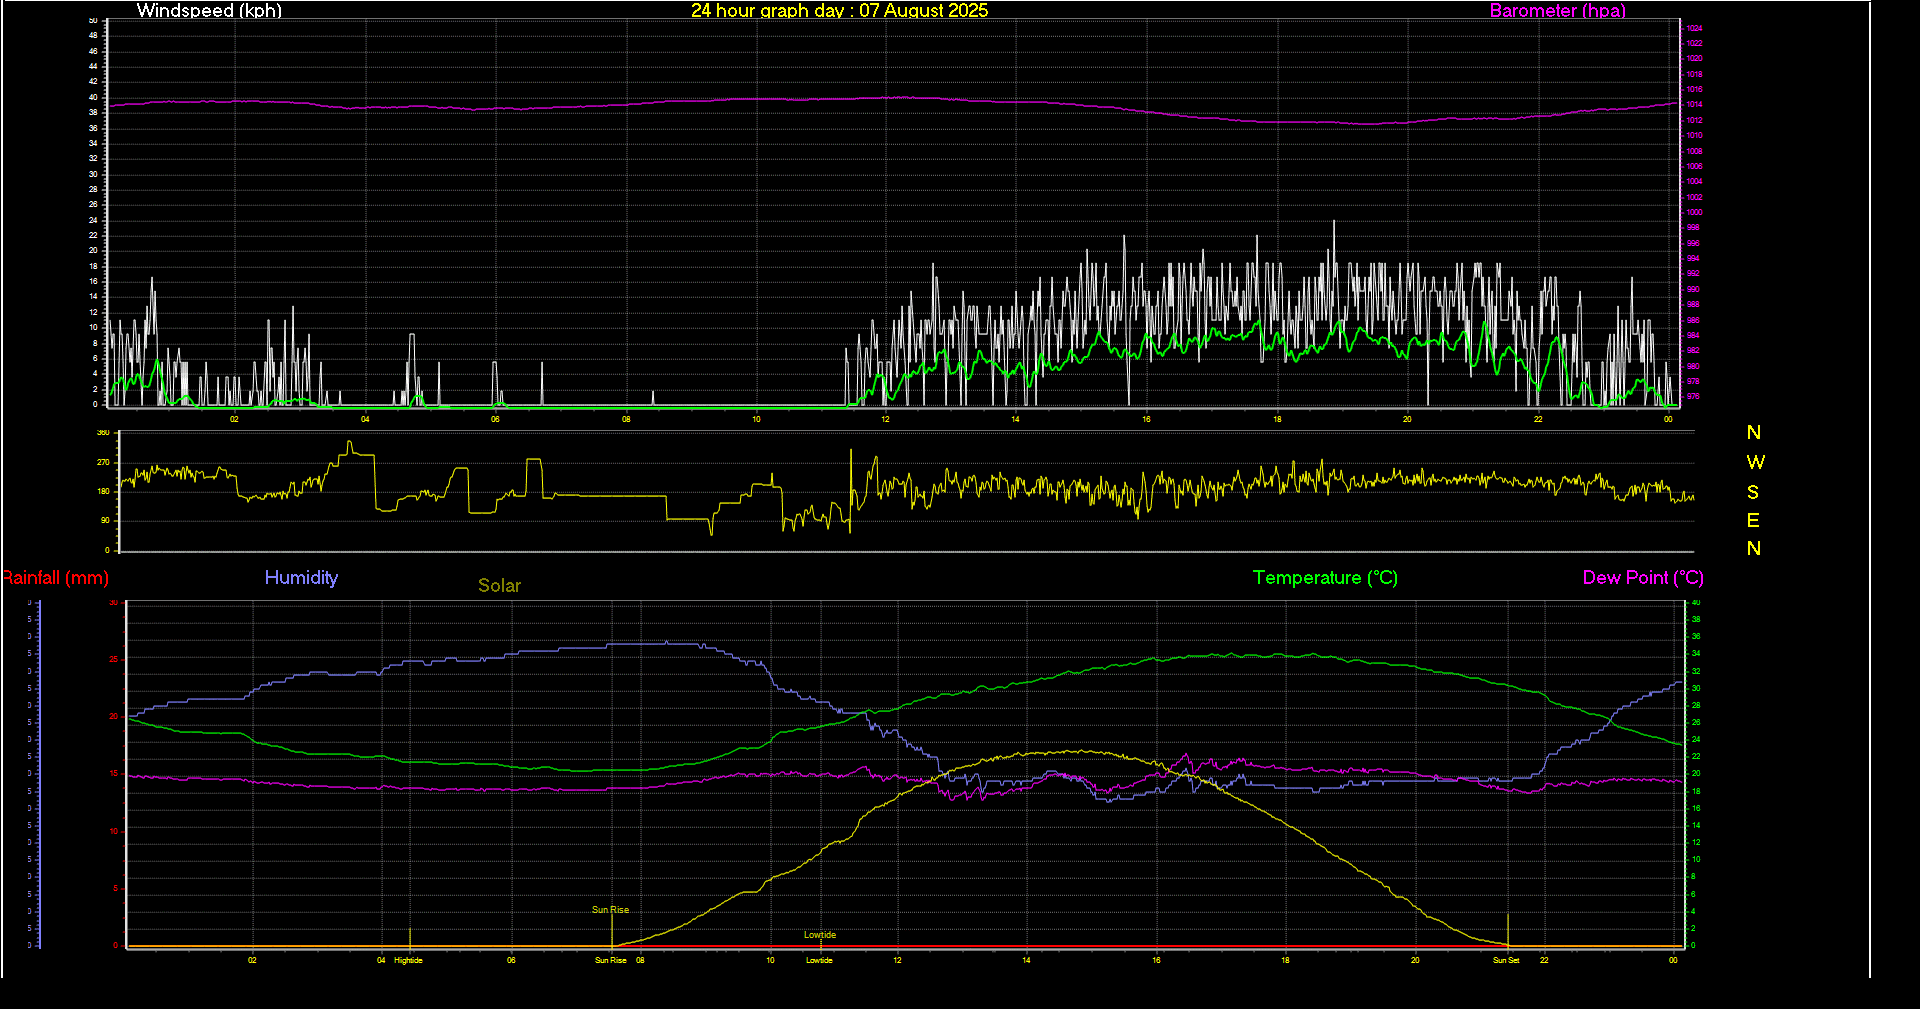Click the 'W' compass letter
The width and height of the screenshot is (1920, 1009).
[1755, 462]
